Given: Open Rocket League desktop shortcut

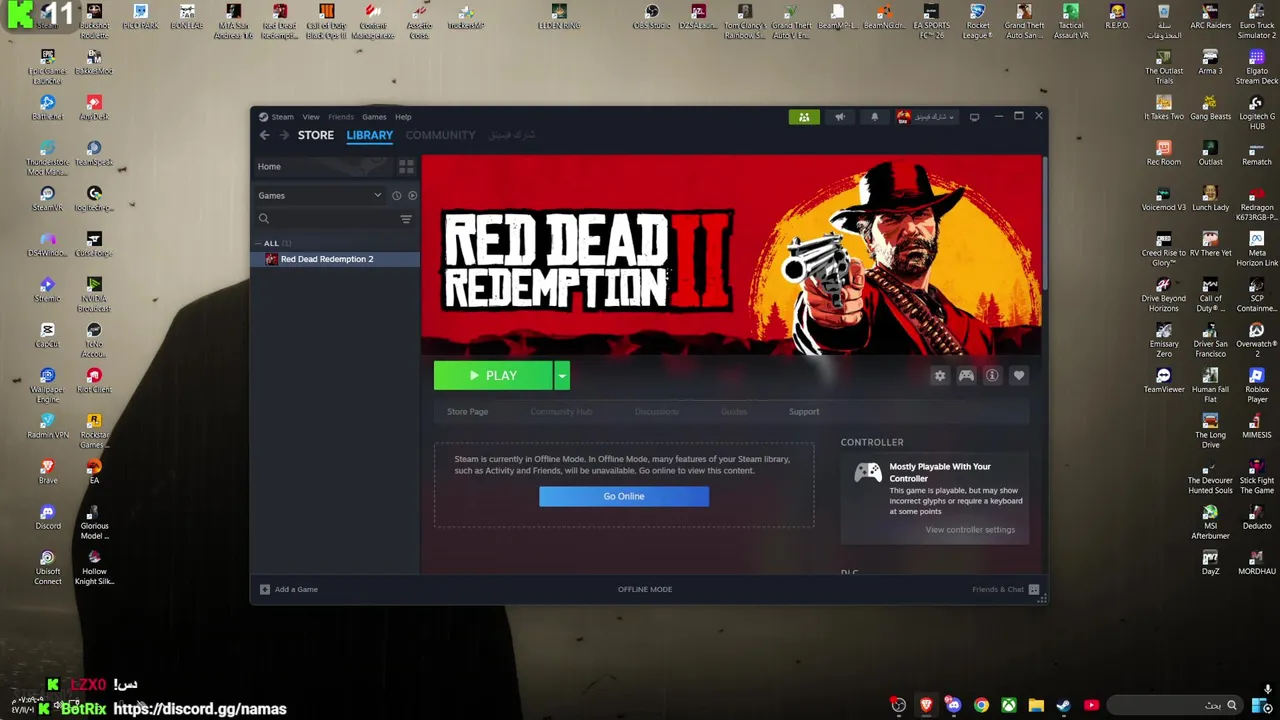Looking at the screenshot, I should pos(977,21).
